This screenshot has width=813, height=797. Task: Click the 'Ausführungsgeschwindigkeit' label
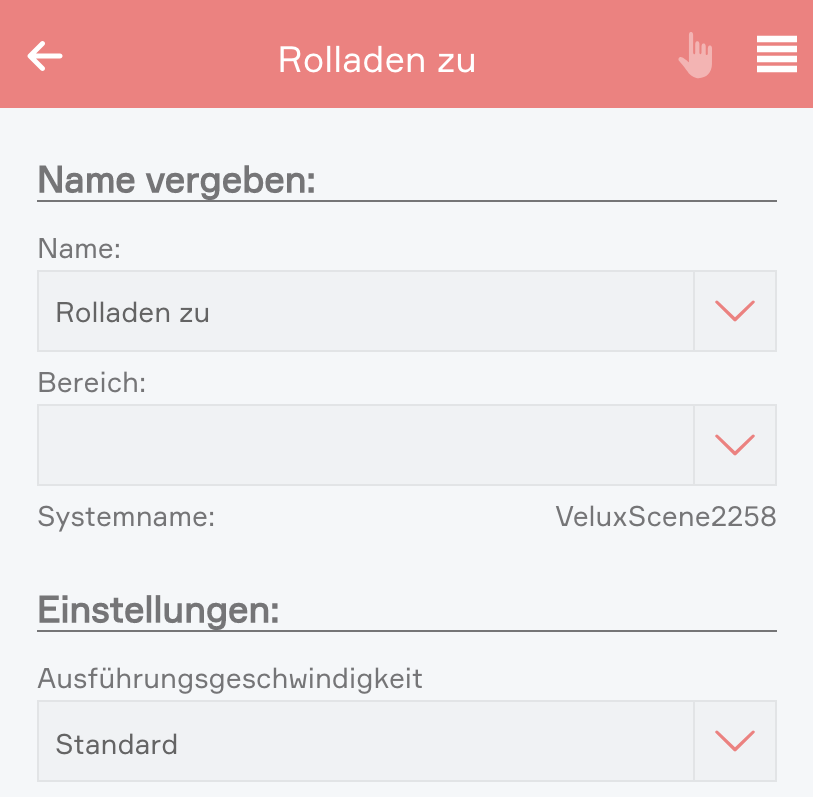coord(230,679)
